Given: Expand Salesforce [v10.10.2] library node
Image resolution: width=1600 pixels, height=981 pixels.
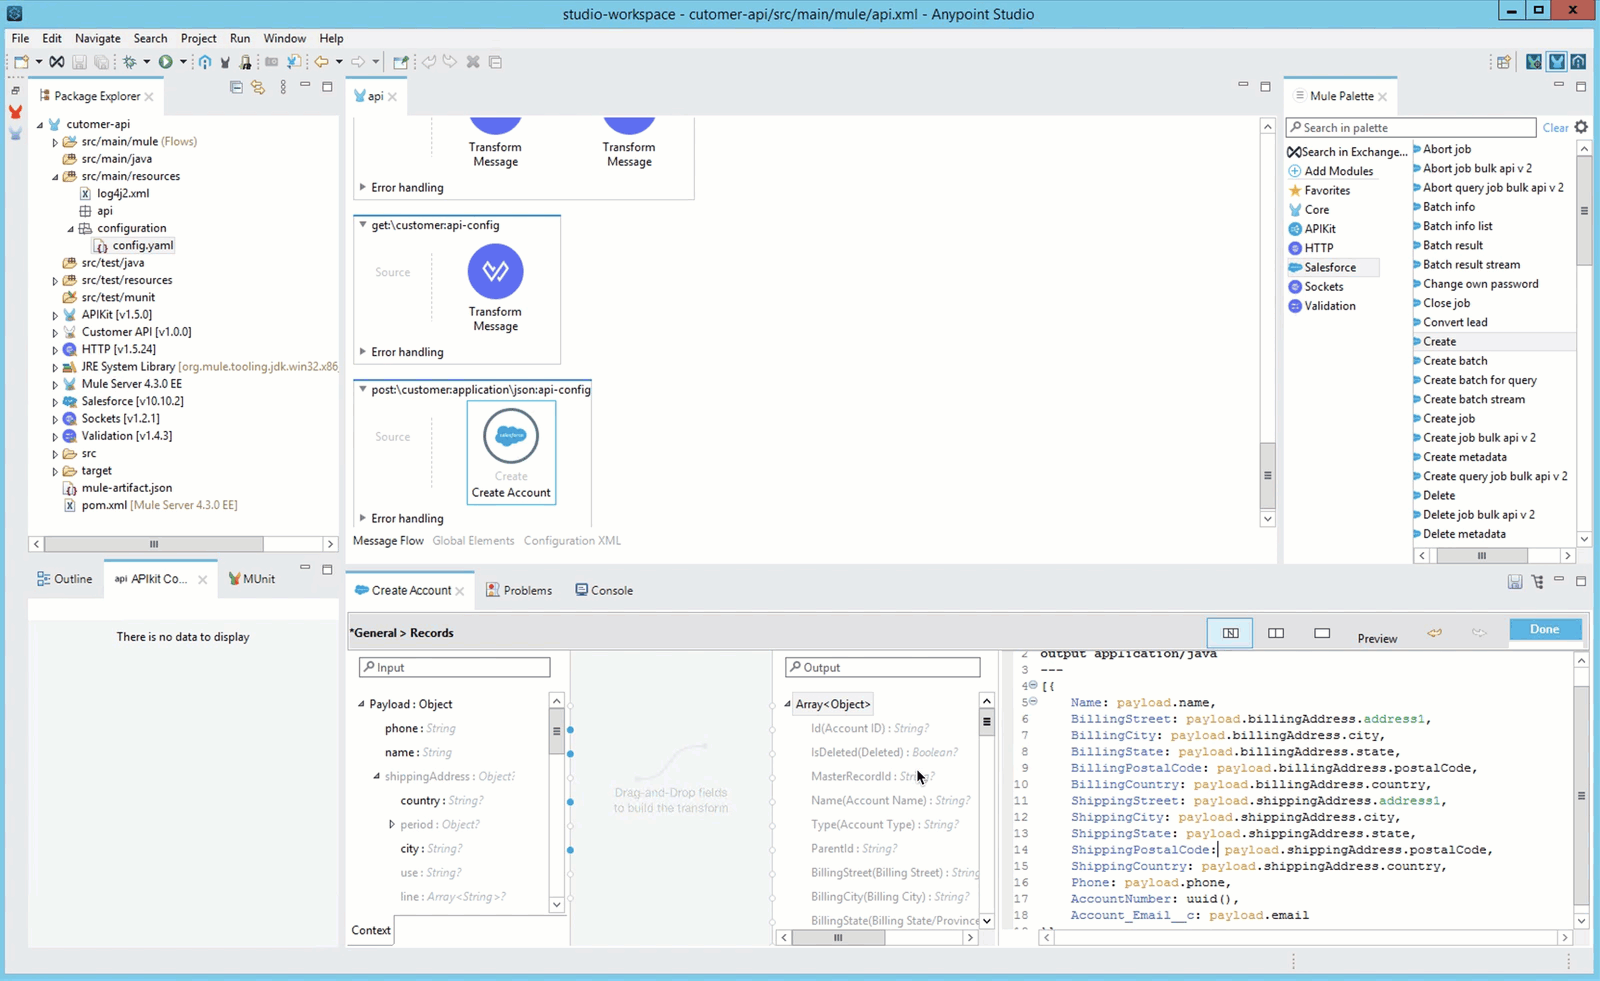Looking at the screenshot, I should [55, 402].
